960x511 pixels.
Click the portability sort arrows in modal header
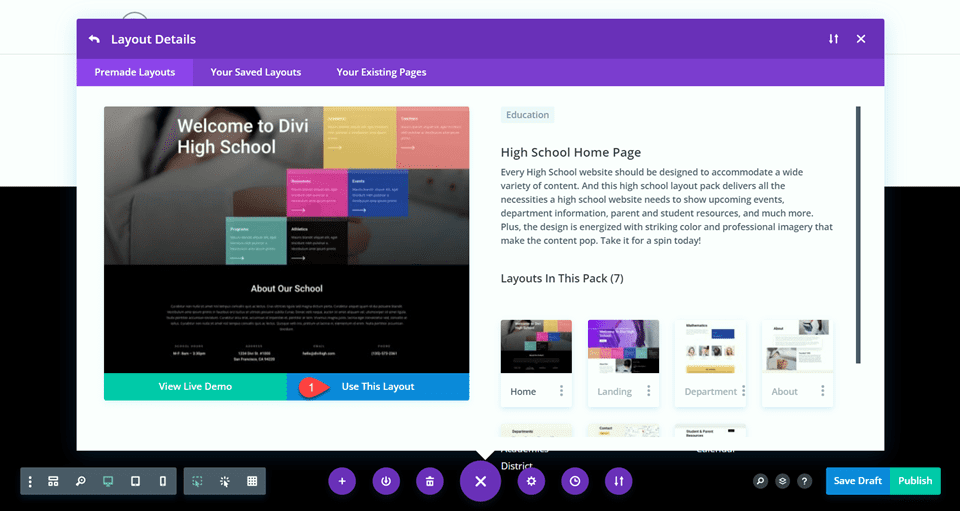833,39
